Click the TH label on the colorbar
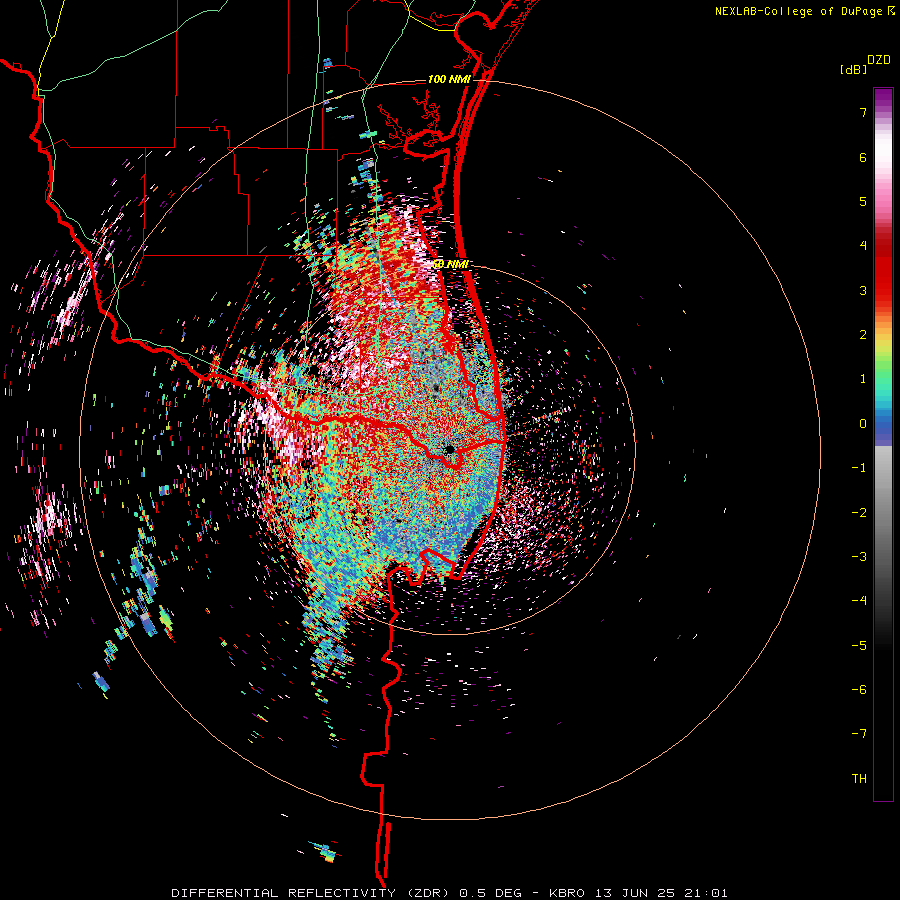Viewport: 900px width, 900px height. pyautogui.click(x=859, y=779)
